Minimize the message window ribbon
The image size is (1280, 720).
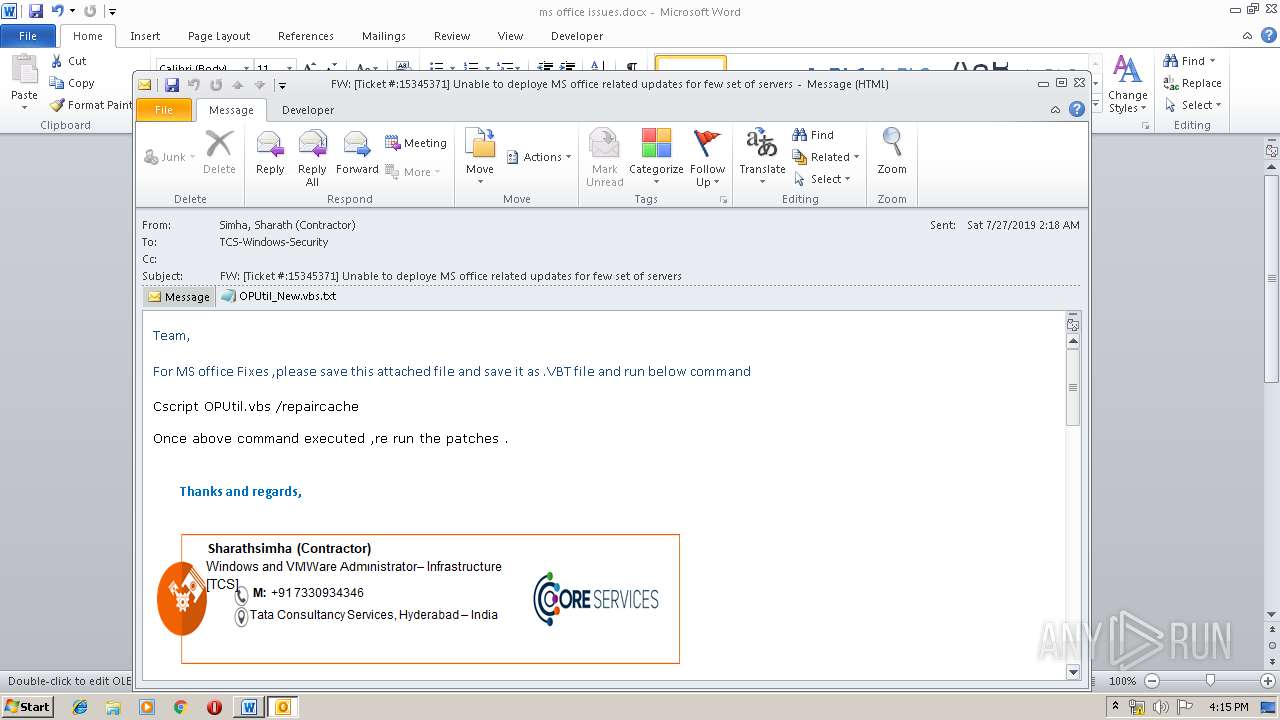click(x=1056, y=110)
